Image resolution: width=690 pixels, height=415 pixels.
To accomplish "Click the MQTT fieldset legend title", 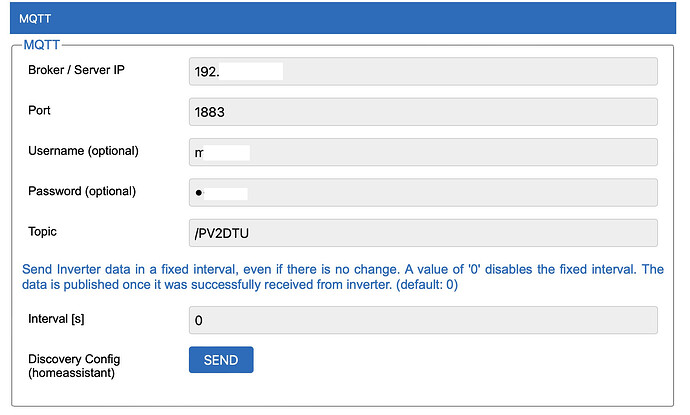I will pyautogui.click(x=41, y=44).
